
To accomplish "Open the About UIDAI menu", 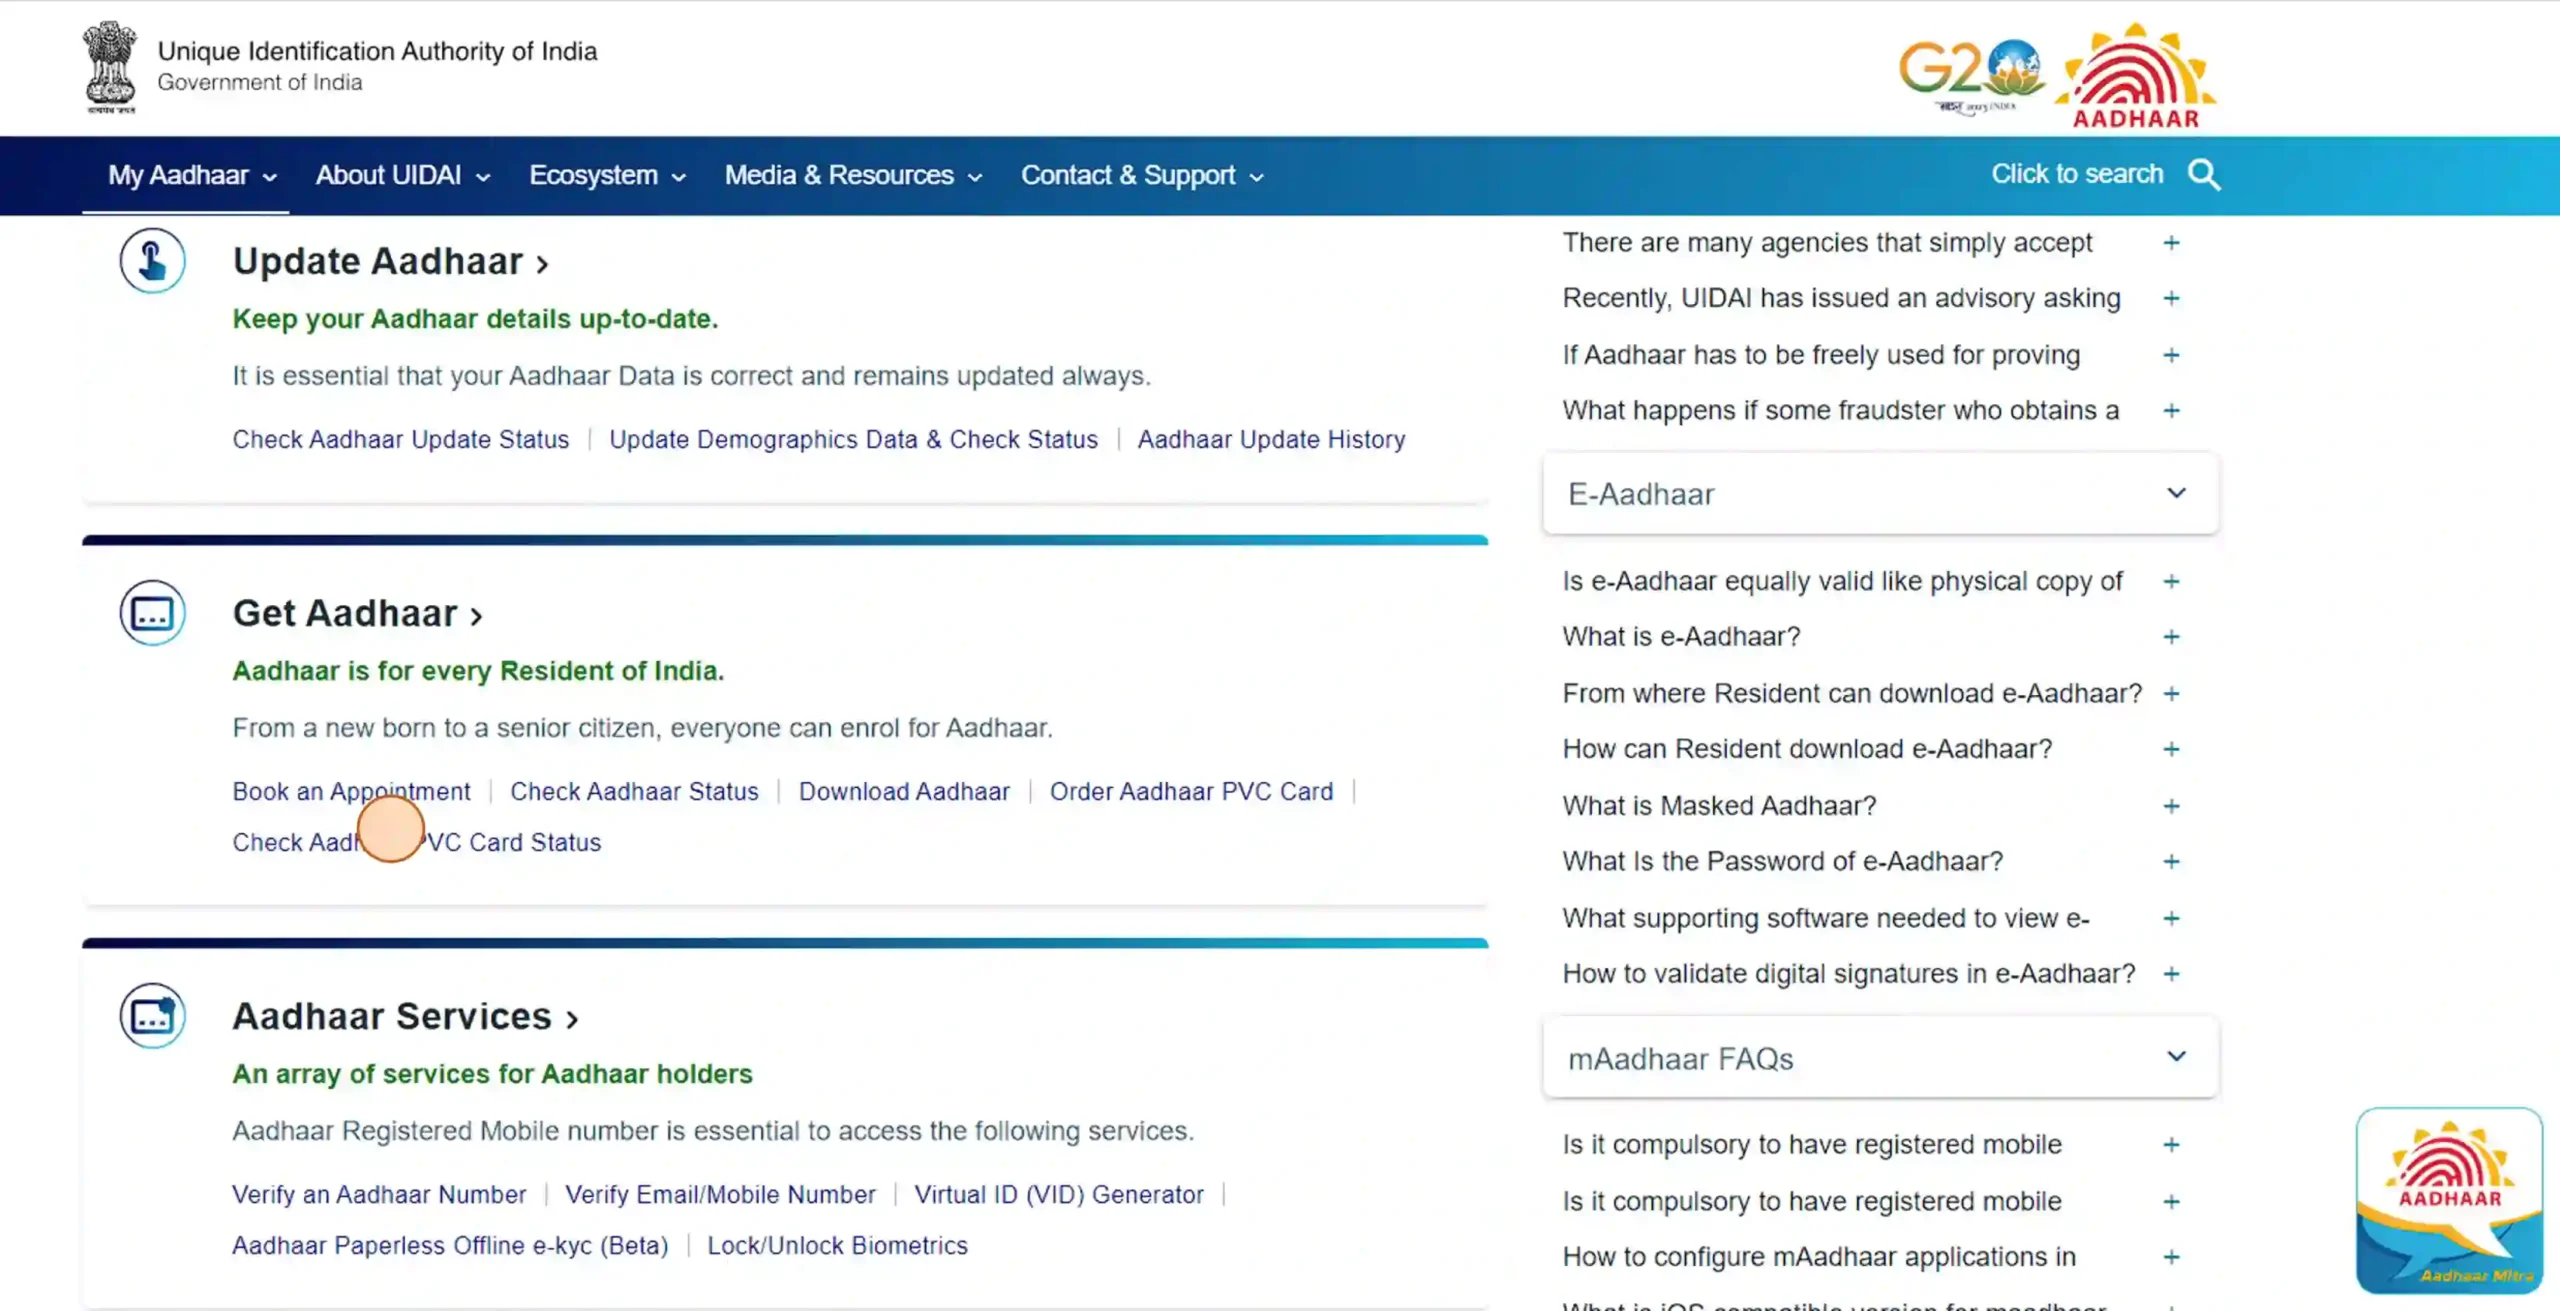I will tap(403, 175).
